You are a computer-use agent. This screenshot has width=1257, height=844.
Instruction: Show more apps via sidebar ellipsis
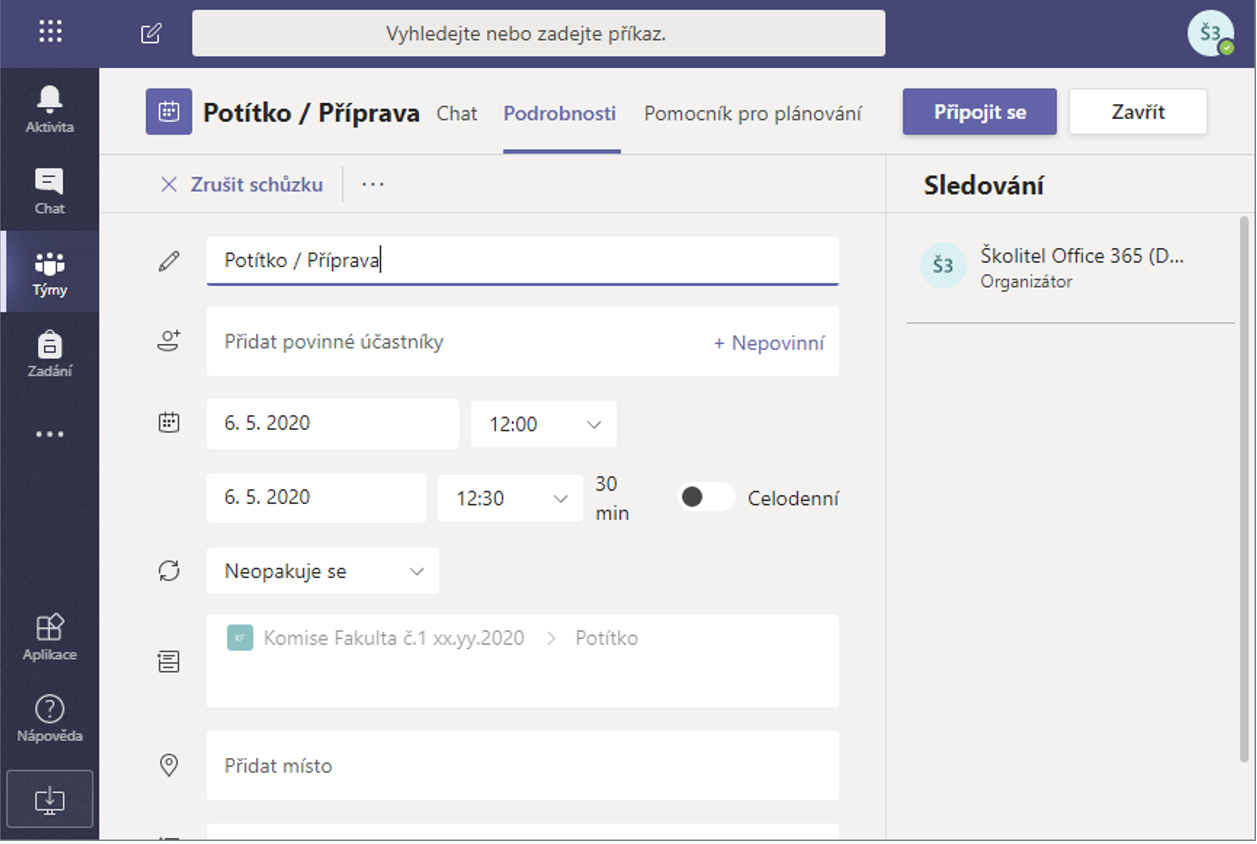[49, 435]
